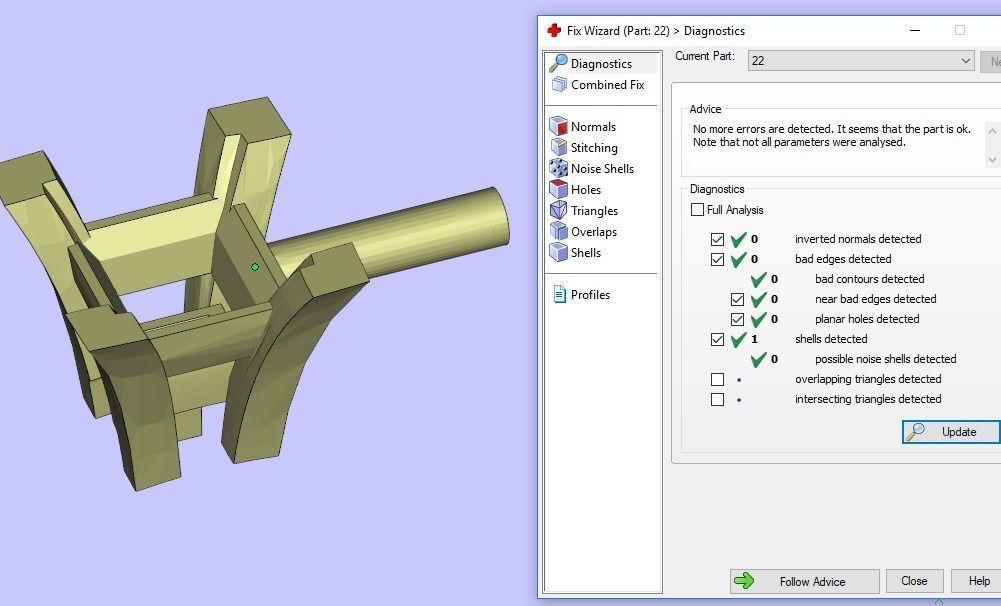Click the green arrow on Follow Advice
1001x606 pixels.
pos(744,580)
